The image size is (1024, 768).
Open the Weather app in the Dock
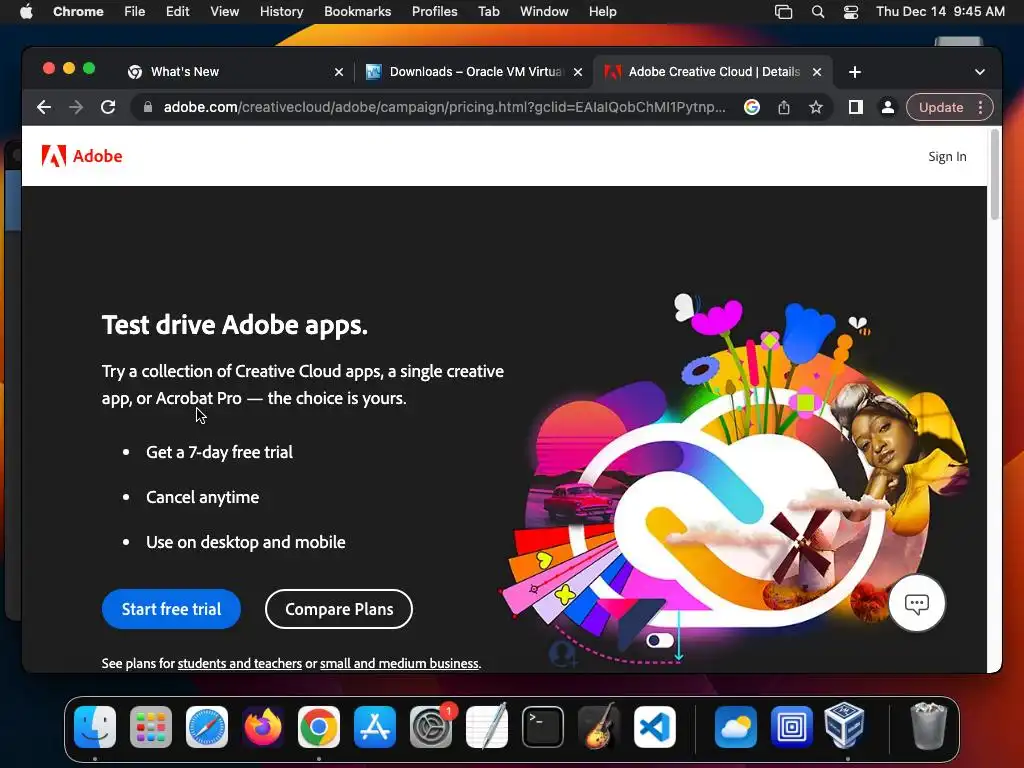(x=735, y=727)
